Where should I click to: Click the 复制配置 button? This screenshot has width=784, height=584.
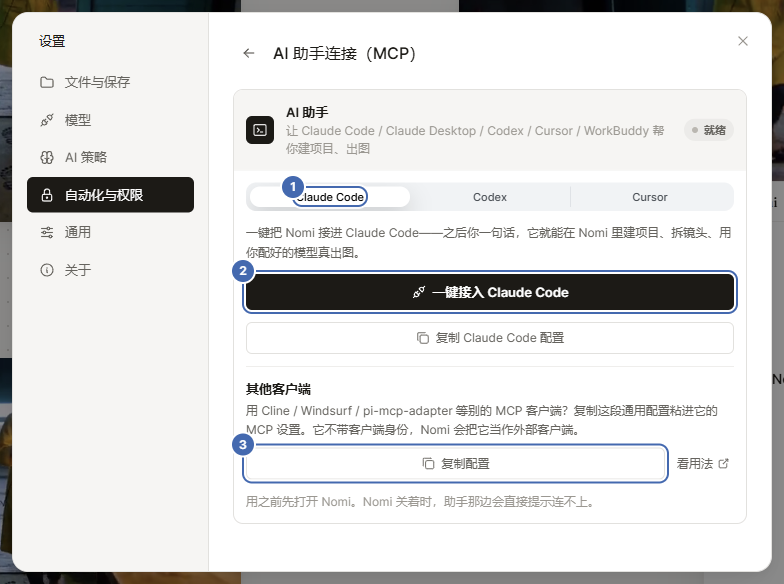click(x=456, y=464)
